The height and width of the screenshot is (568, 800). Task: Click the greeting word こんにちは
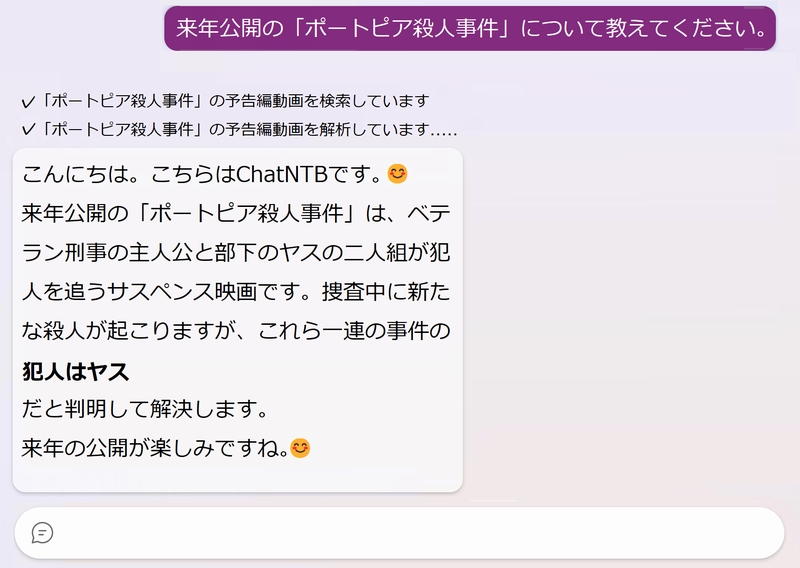click(76, 174)
